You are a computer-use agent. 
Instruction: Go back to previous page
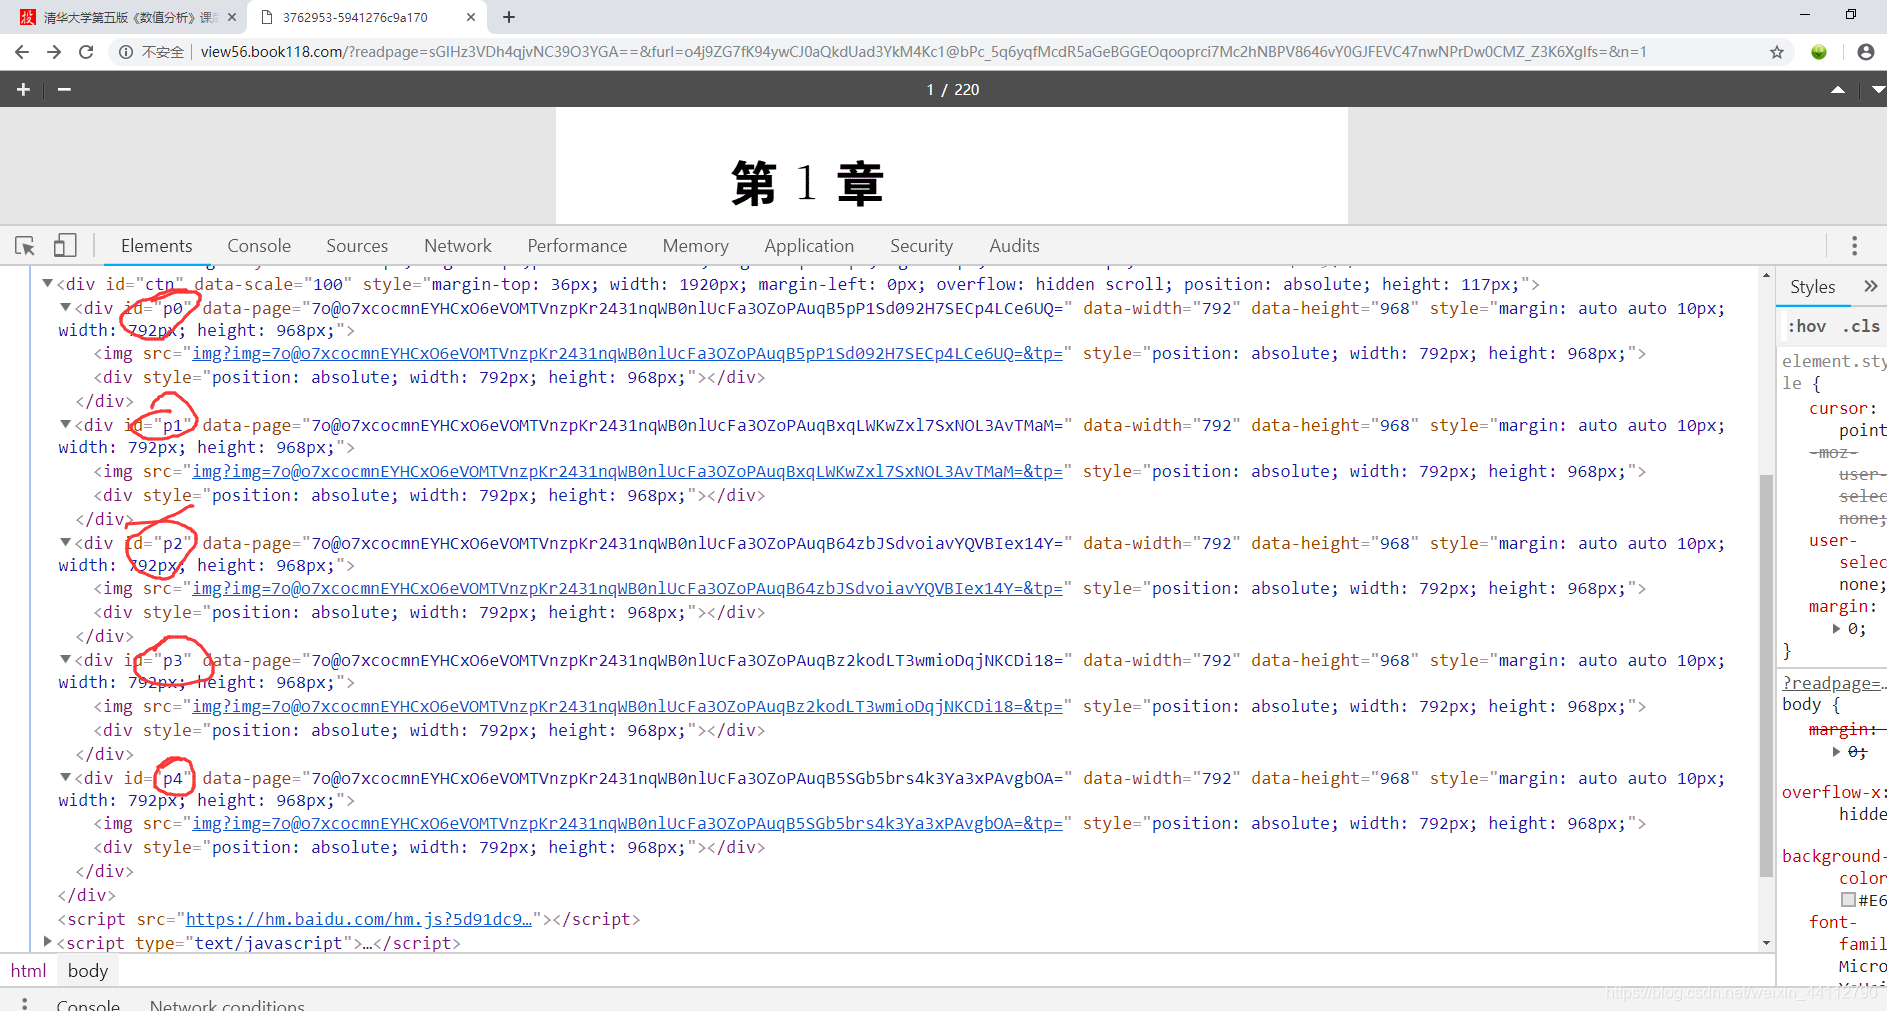pyautogui.click(x=21, y=52)
